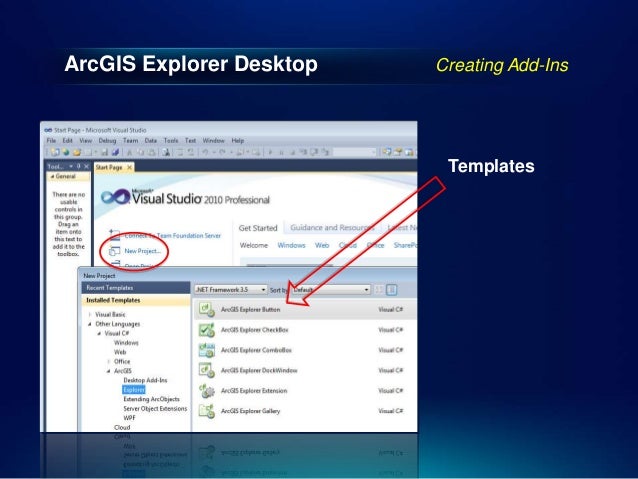This screenshot has width=638, height=479.
Task: Open the Web link under Get Started
Action: (x=322, y=245)
